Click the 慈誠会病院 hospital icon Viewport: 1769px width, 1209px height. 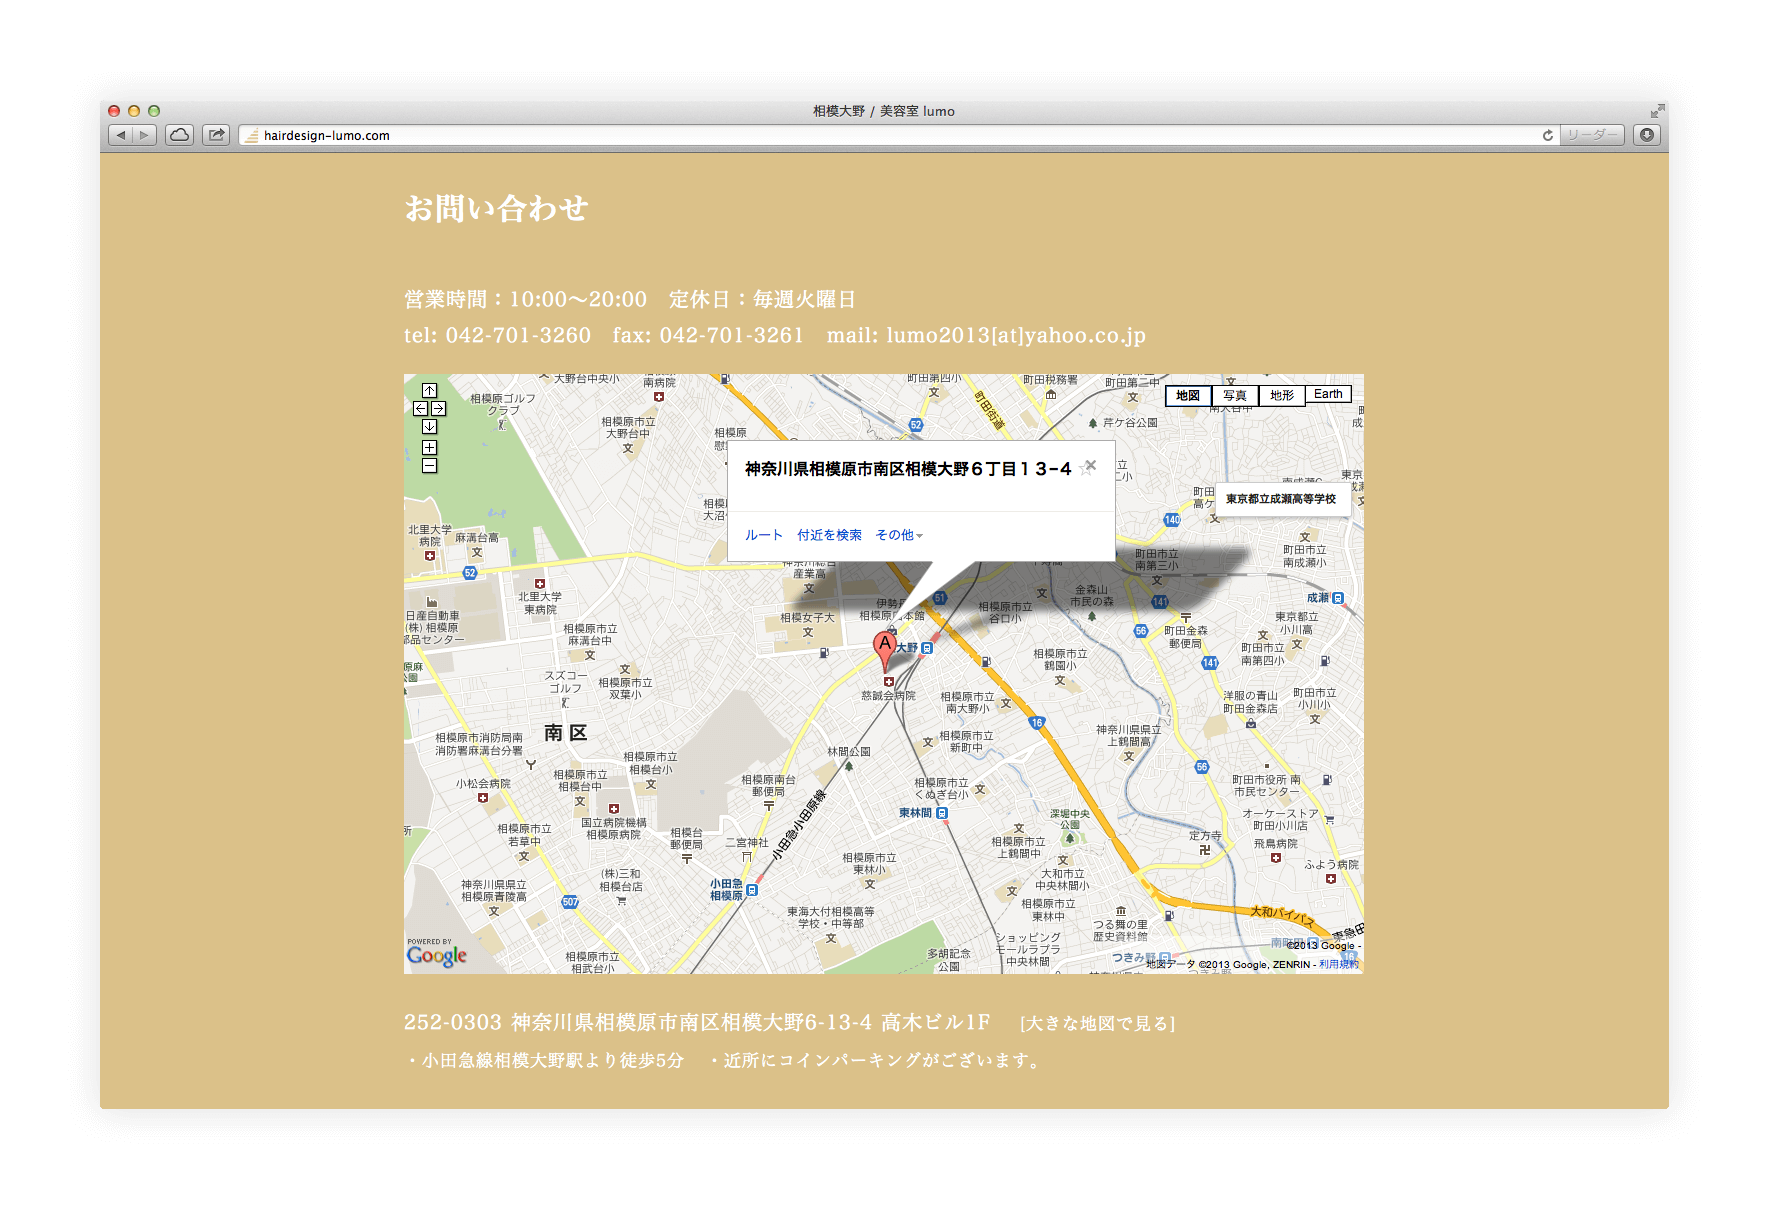888,682
